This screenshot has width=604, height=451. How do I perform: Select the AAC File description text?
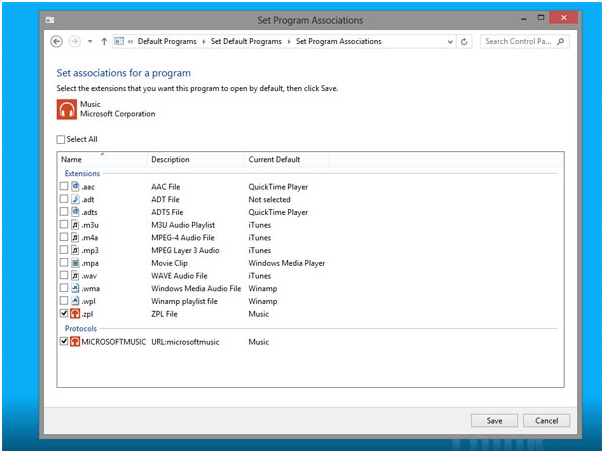point(166,187)
